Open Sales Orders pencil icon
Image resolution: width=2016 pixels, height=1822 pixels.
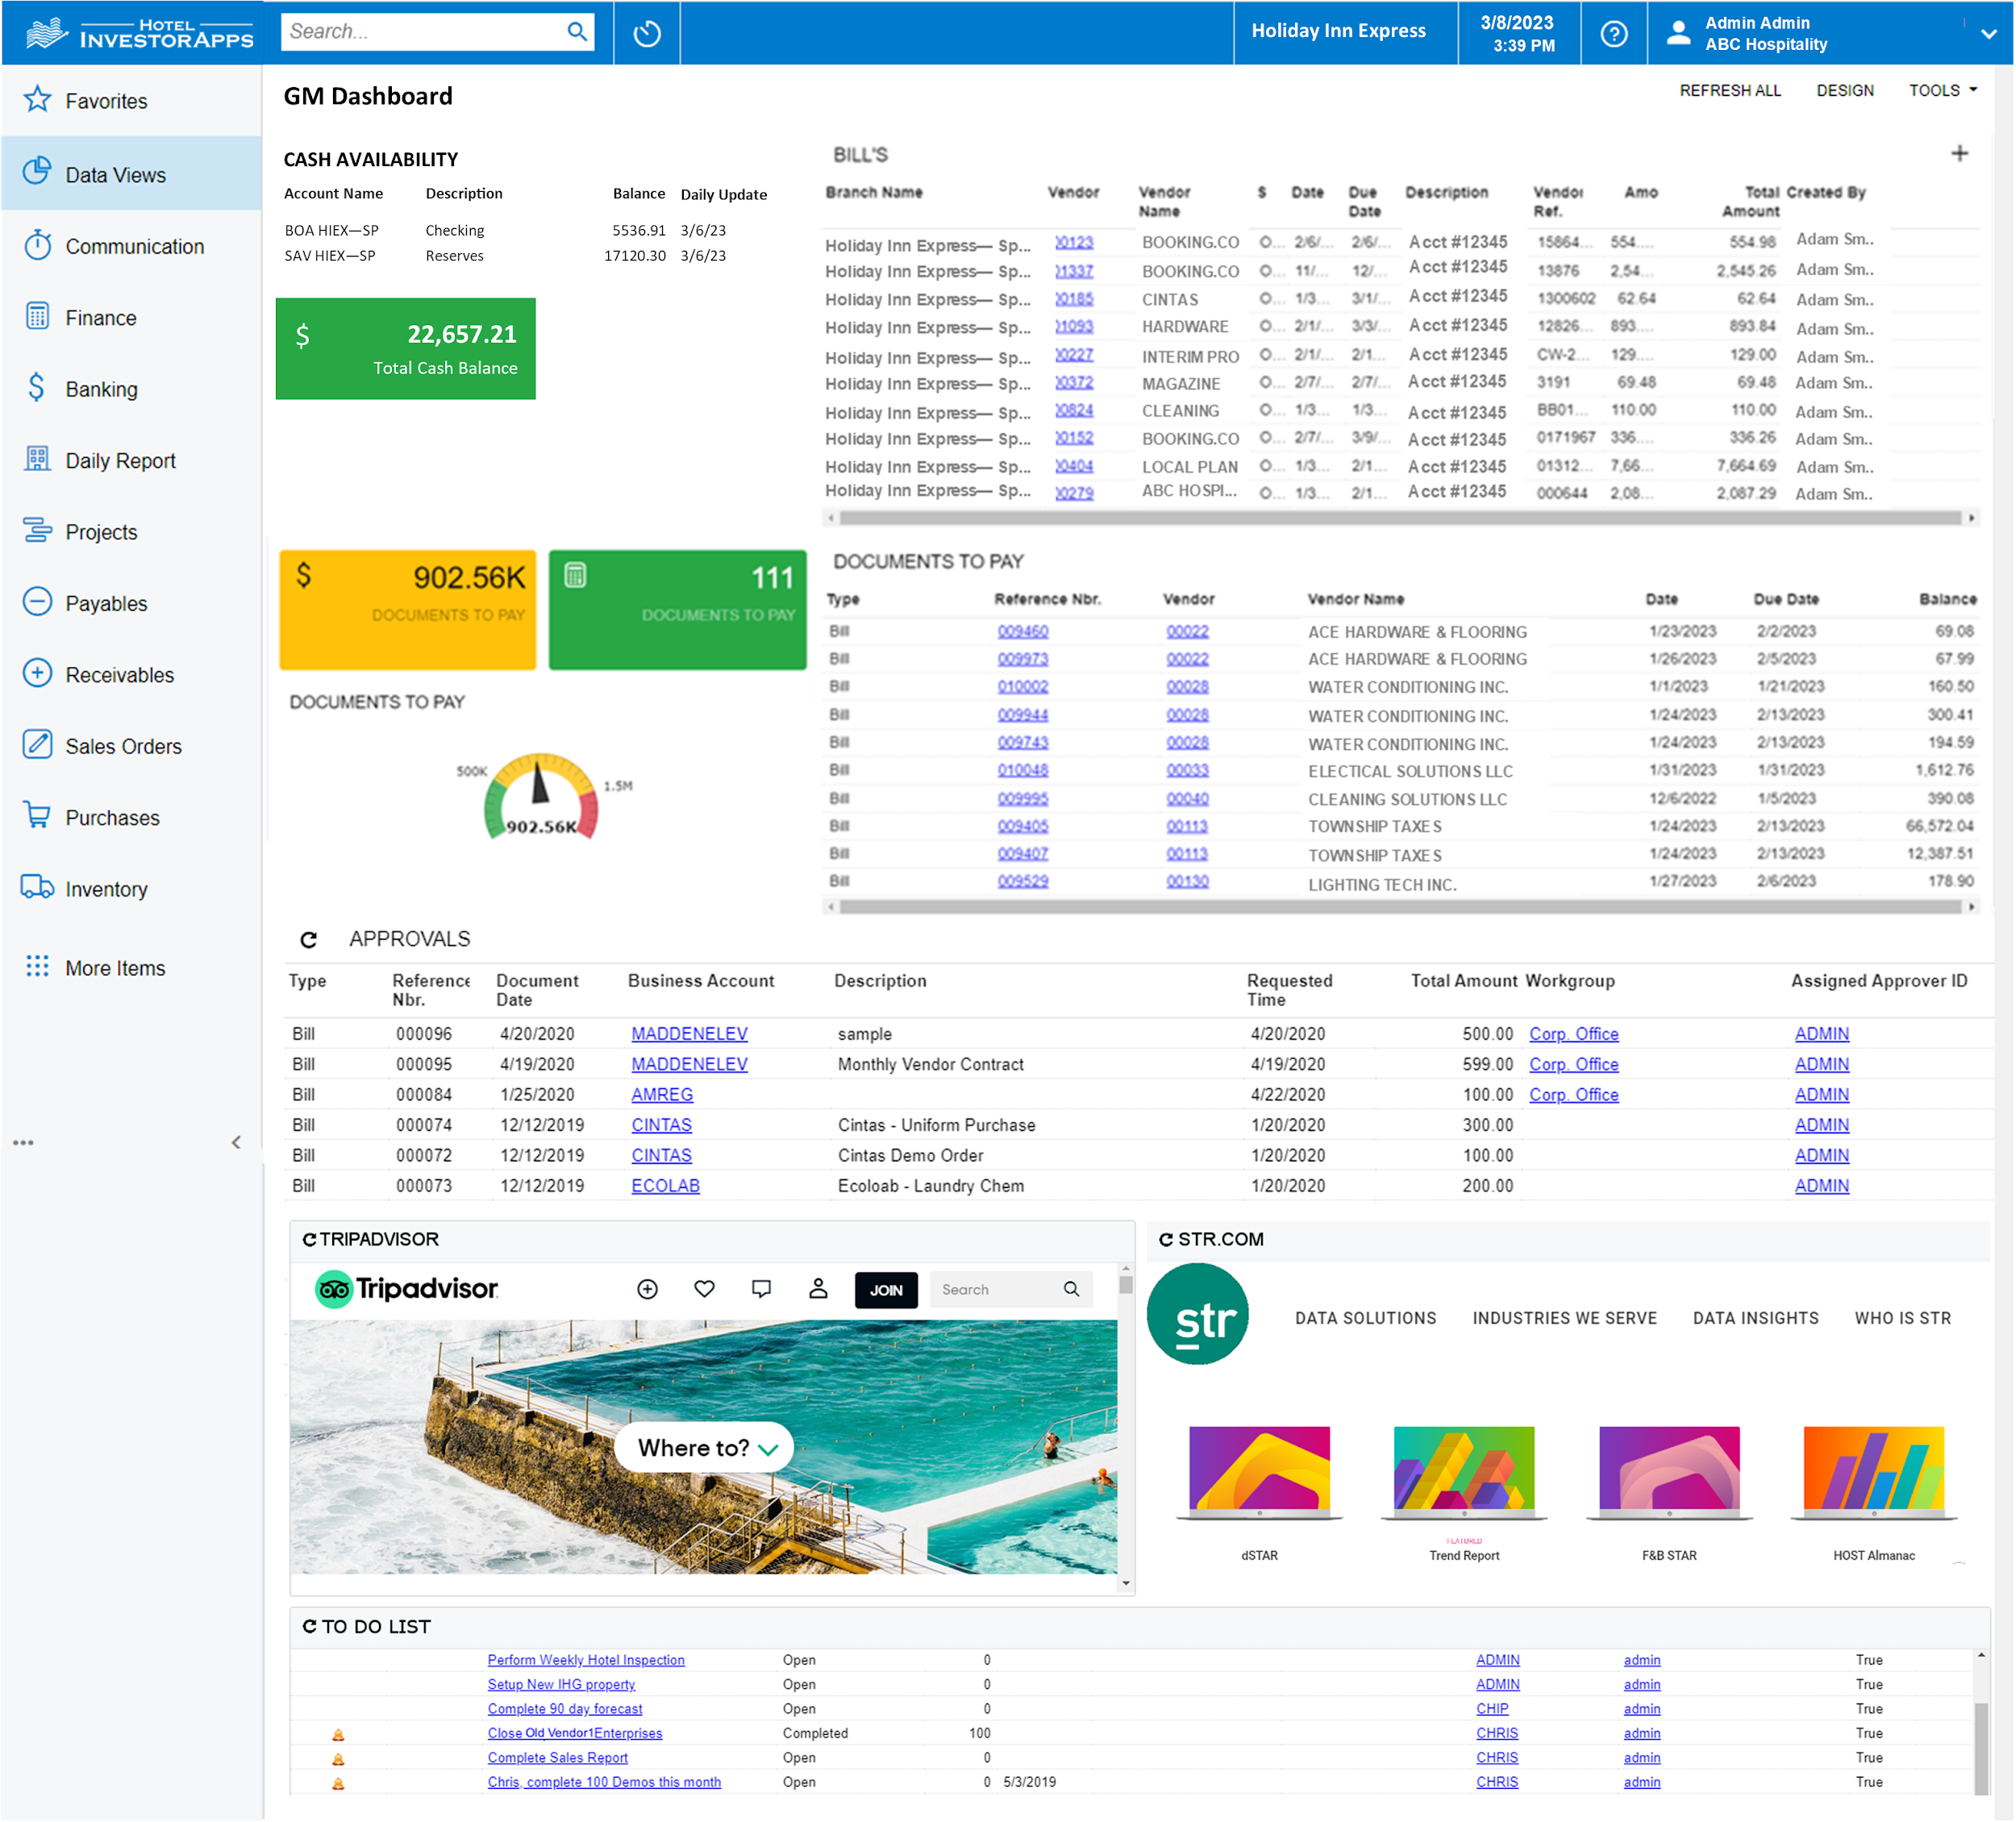[x=37, y=745]
